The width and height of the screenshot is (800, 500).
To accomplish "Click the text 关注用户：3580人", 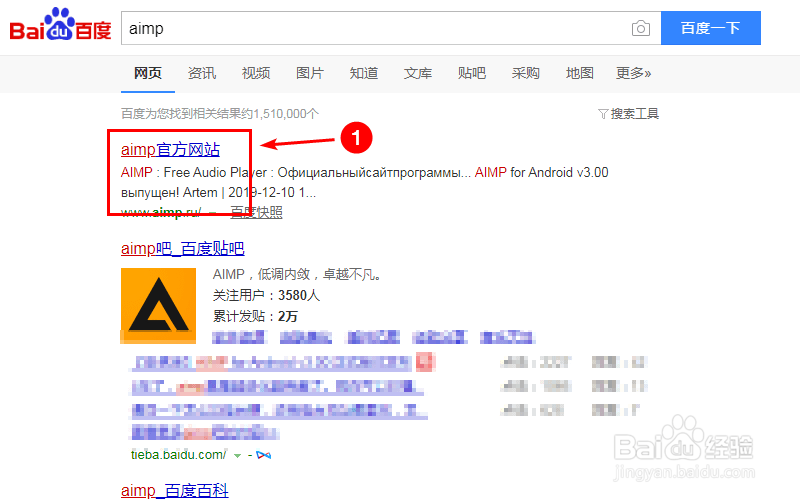I will (266, 295).
